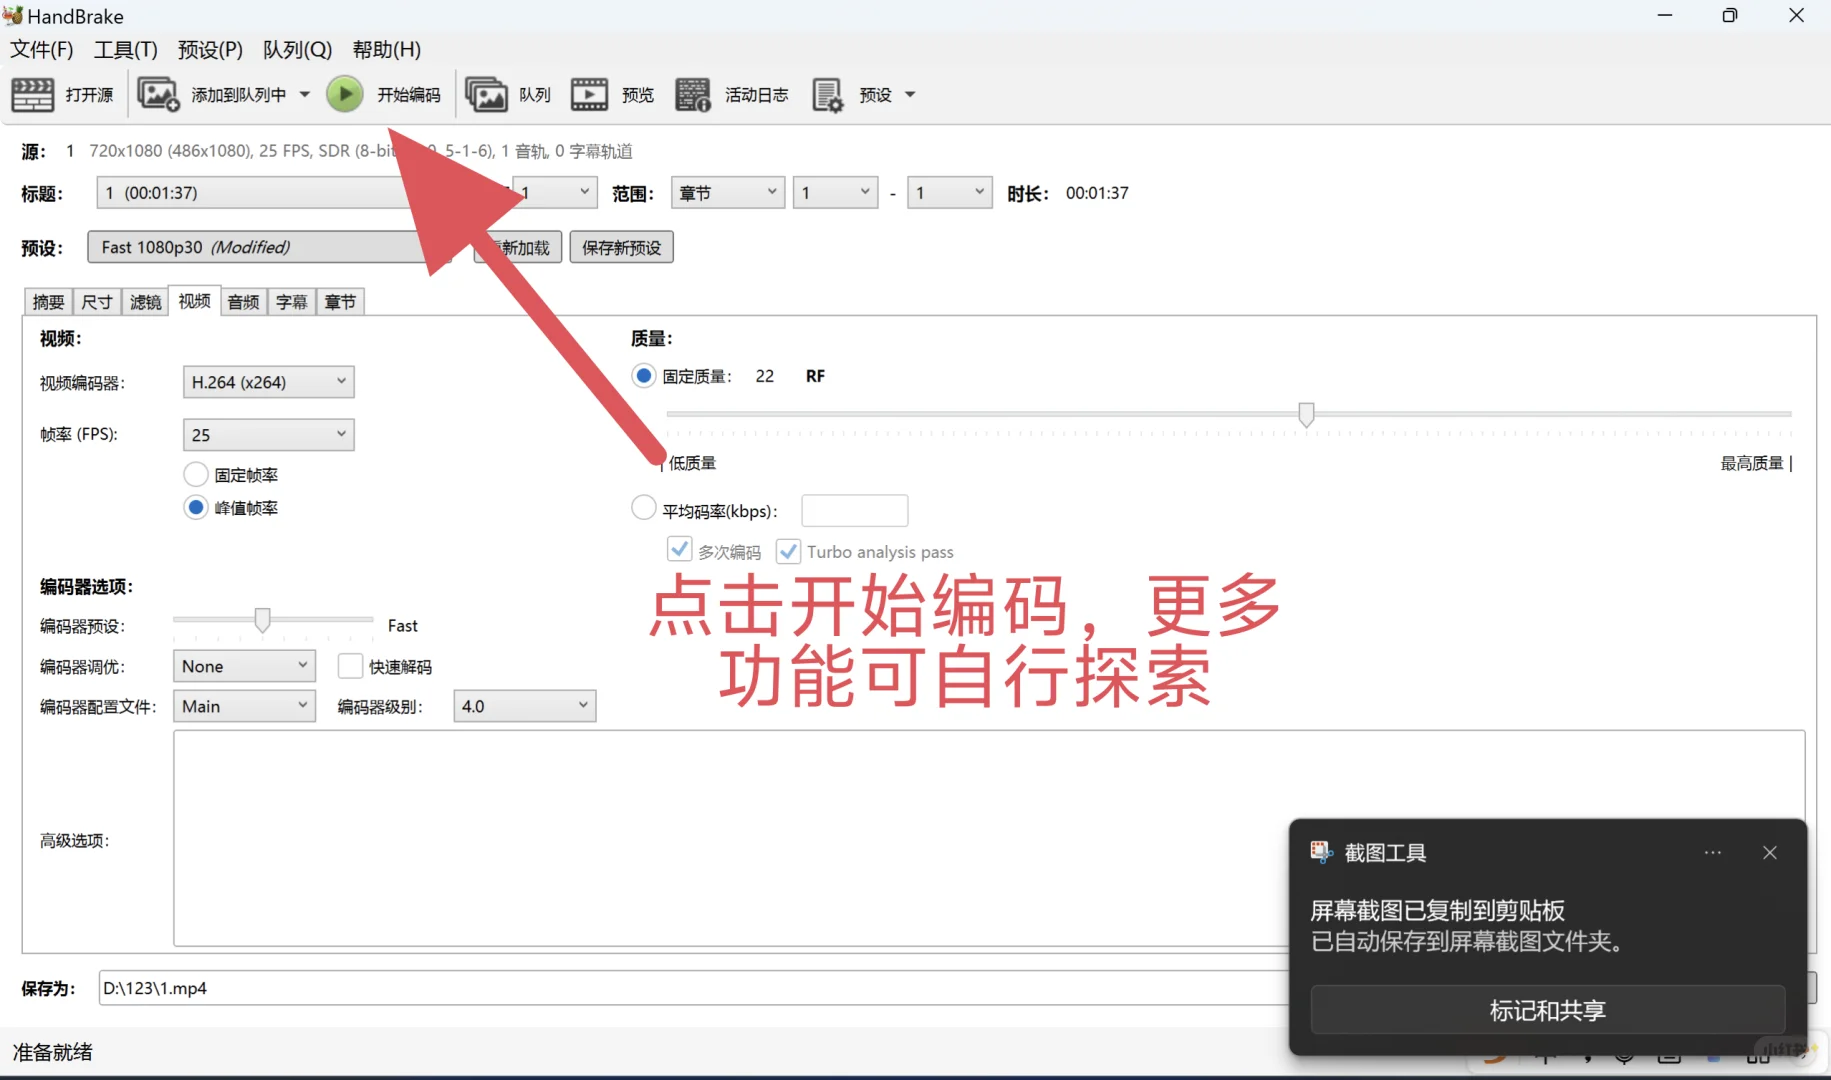Image resolution: width=1831 pixels, height=1080 pixels.
Task: Open the video encoder H.264 (x264) dropdown
Action: click(268, 382)
